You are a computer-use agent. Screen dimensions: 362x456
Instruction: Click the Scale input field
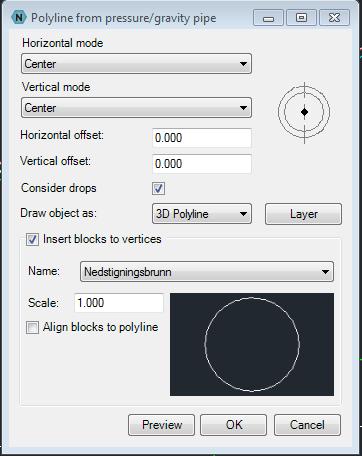(119, 303)
